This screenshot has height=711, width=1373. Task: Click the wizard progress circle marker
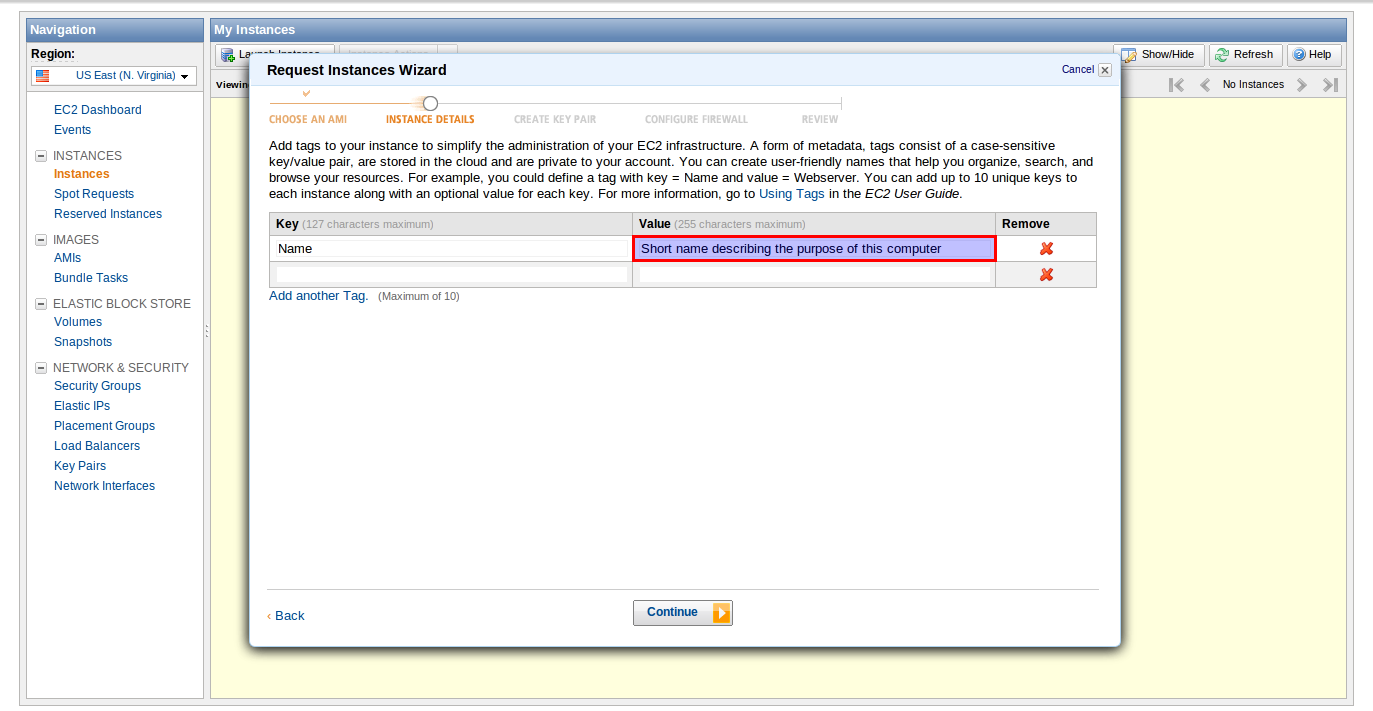[430, 103]
